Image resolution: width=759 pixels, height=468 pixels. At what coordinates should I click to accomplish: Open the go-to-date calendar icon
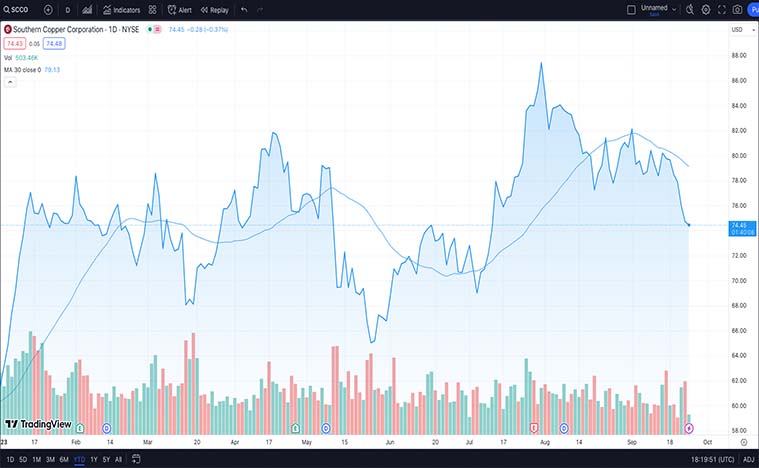(136, 459)
